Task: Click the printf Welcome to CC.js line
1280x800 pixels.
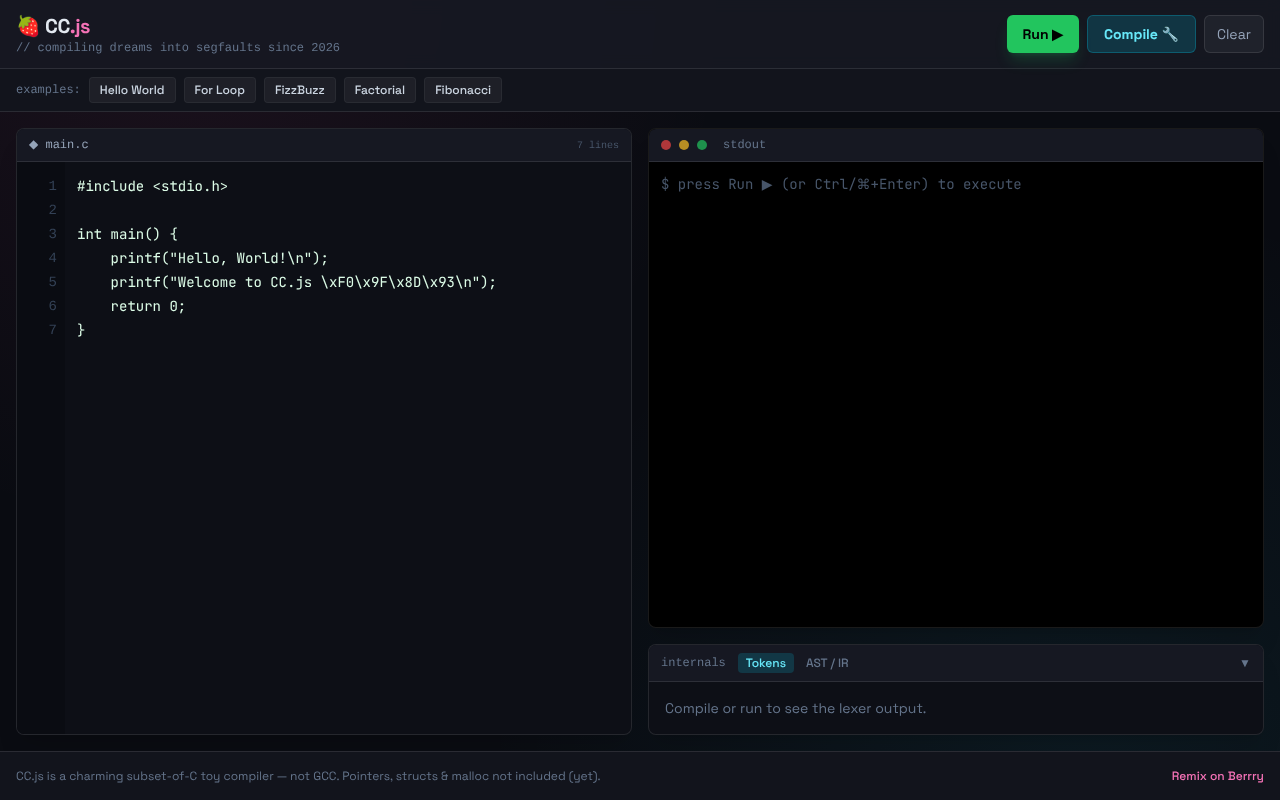Action: [303, 282]
